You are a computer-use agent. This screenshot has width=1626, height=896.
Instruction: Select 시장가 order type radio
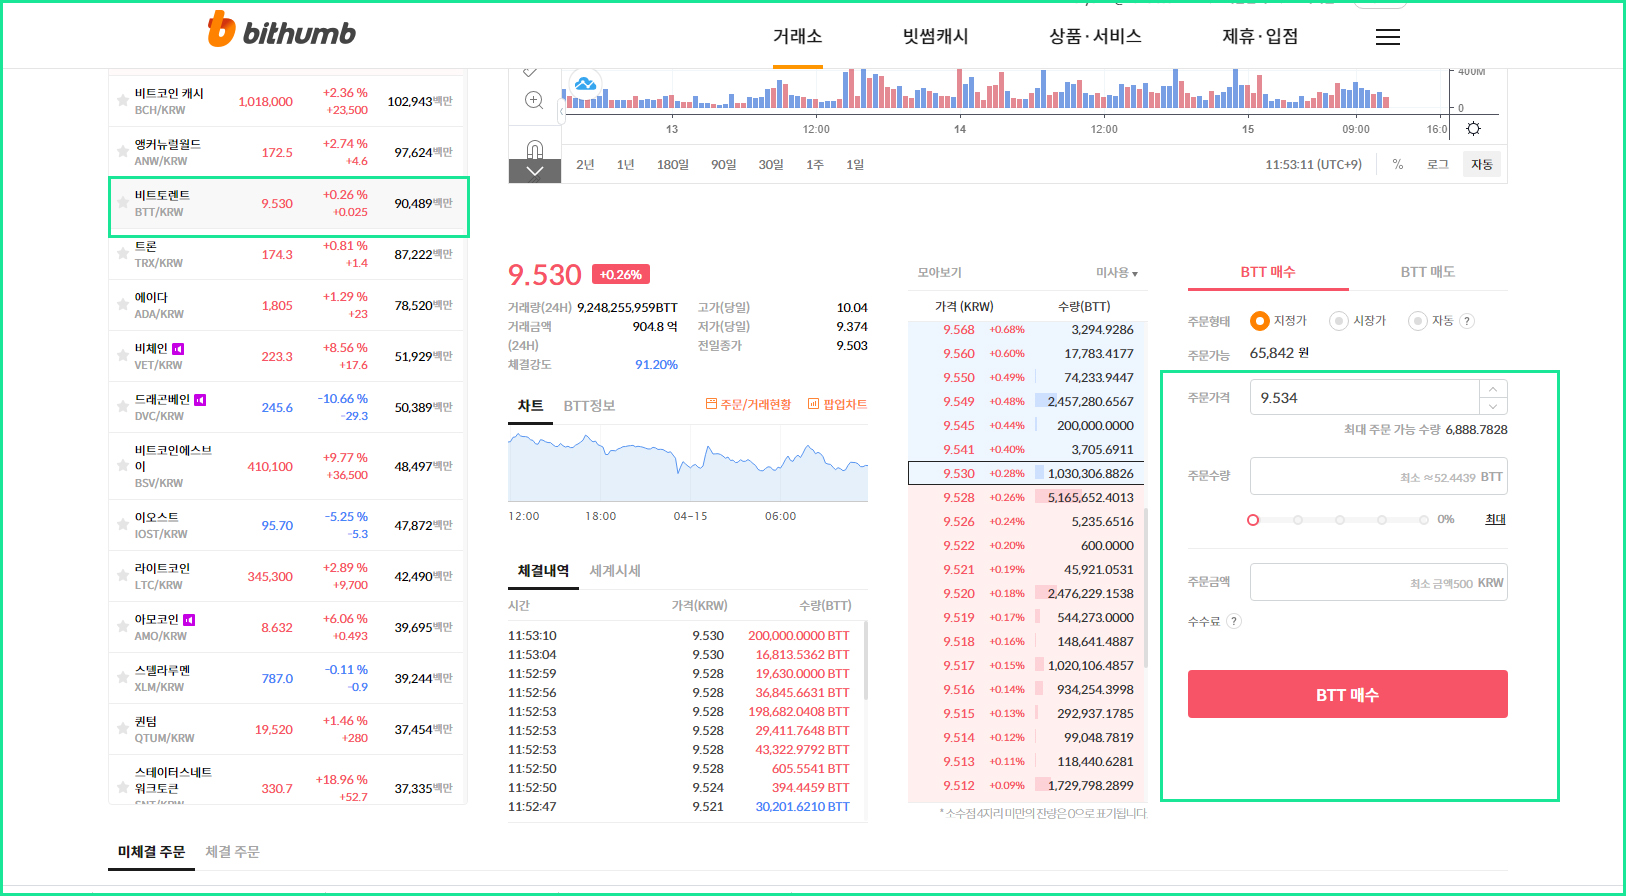click(x=1339, y=321)
